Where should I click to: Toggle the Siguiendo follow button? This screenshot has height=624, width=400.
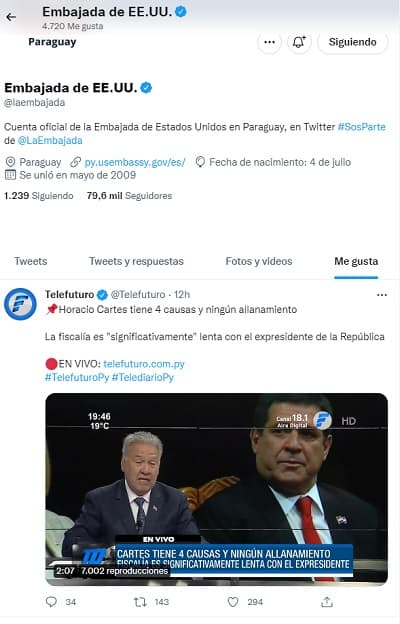coord(352,42)
